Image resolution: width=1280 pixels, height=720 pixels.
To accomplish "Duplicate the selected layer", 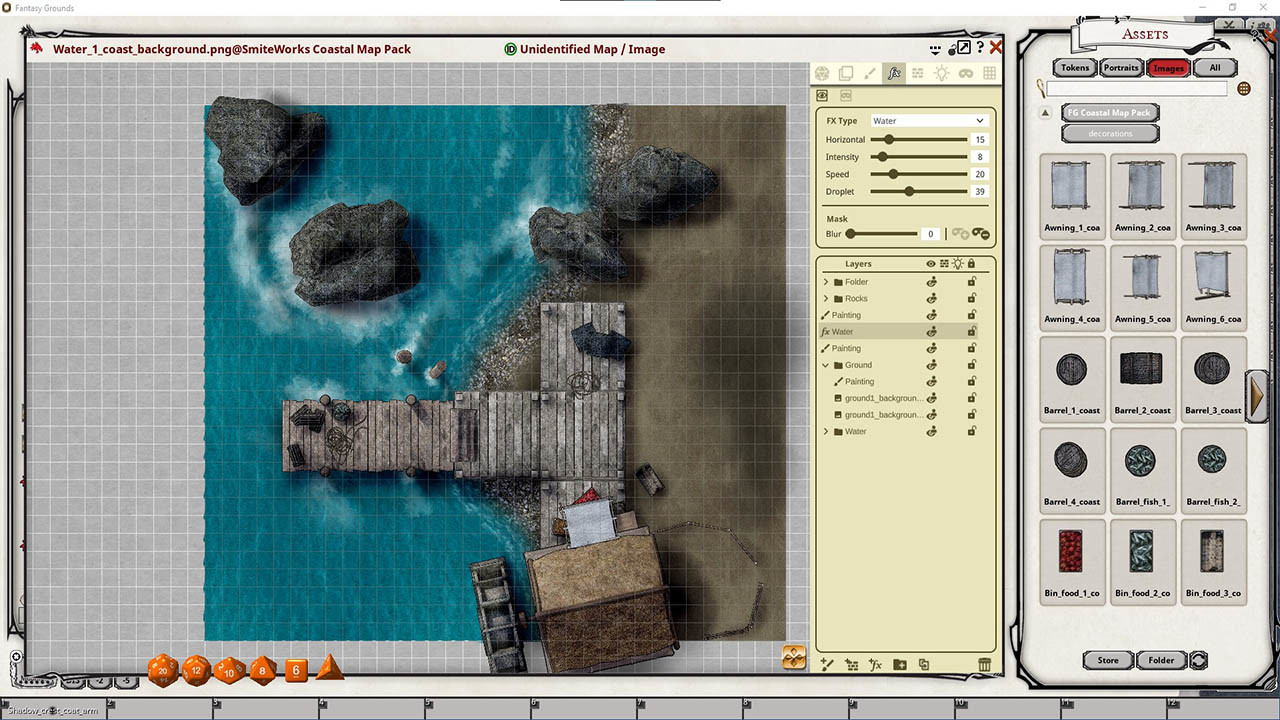I will (x=924, y=664).
